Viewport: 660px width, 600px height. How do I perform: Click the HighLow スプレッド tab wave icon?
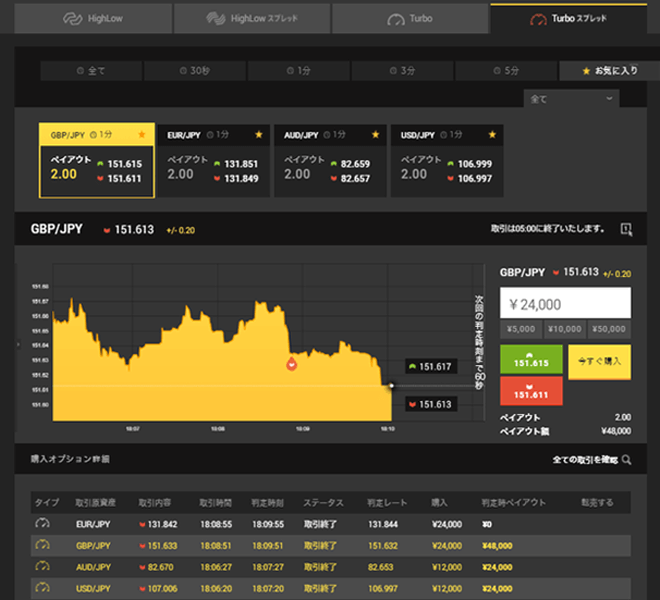point(216,19)
